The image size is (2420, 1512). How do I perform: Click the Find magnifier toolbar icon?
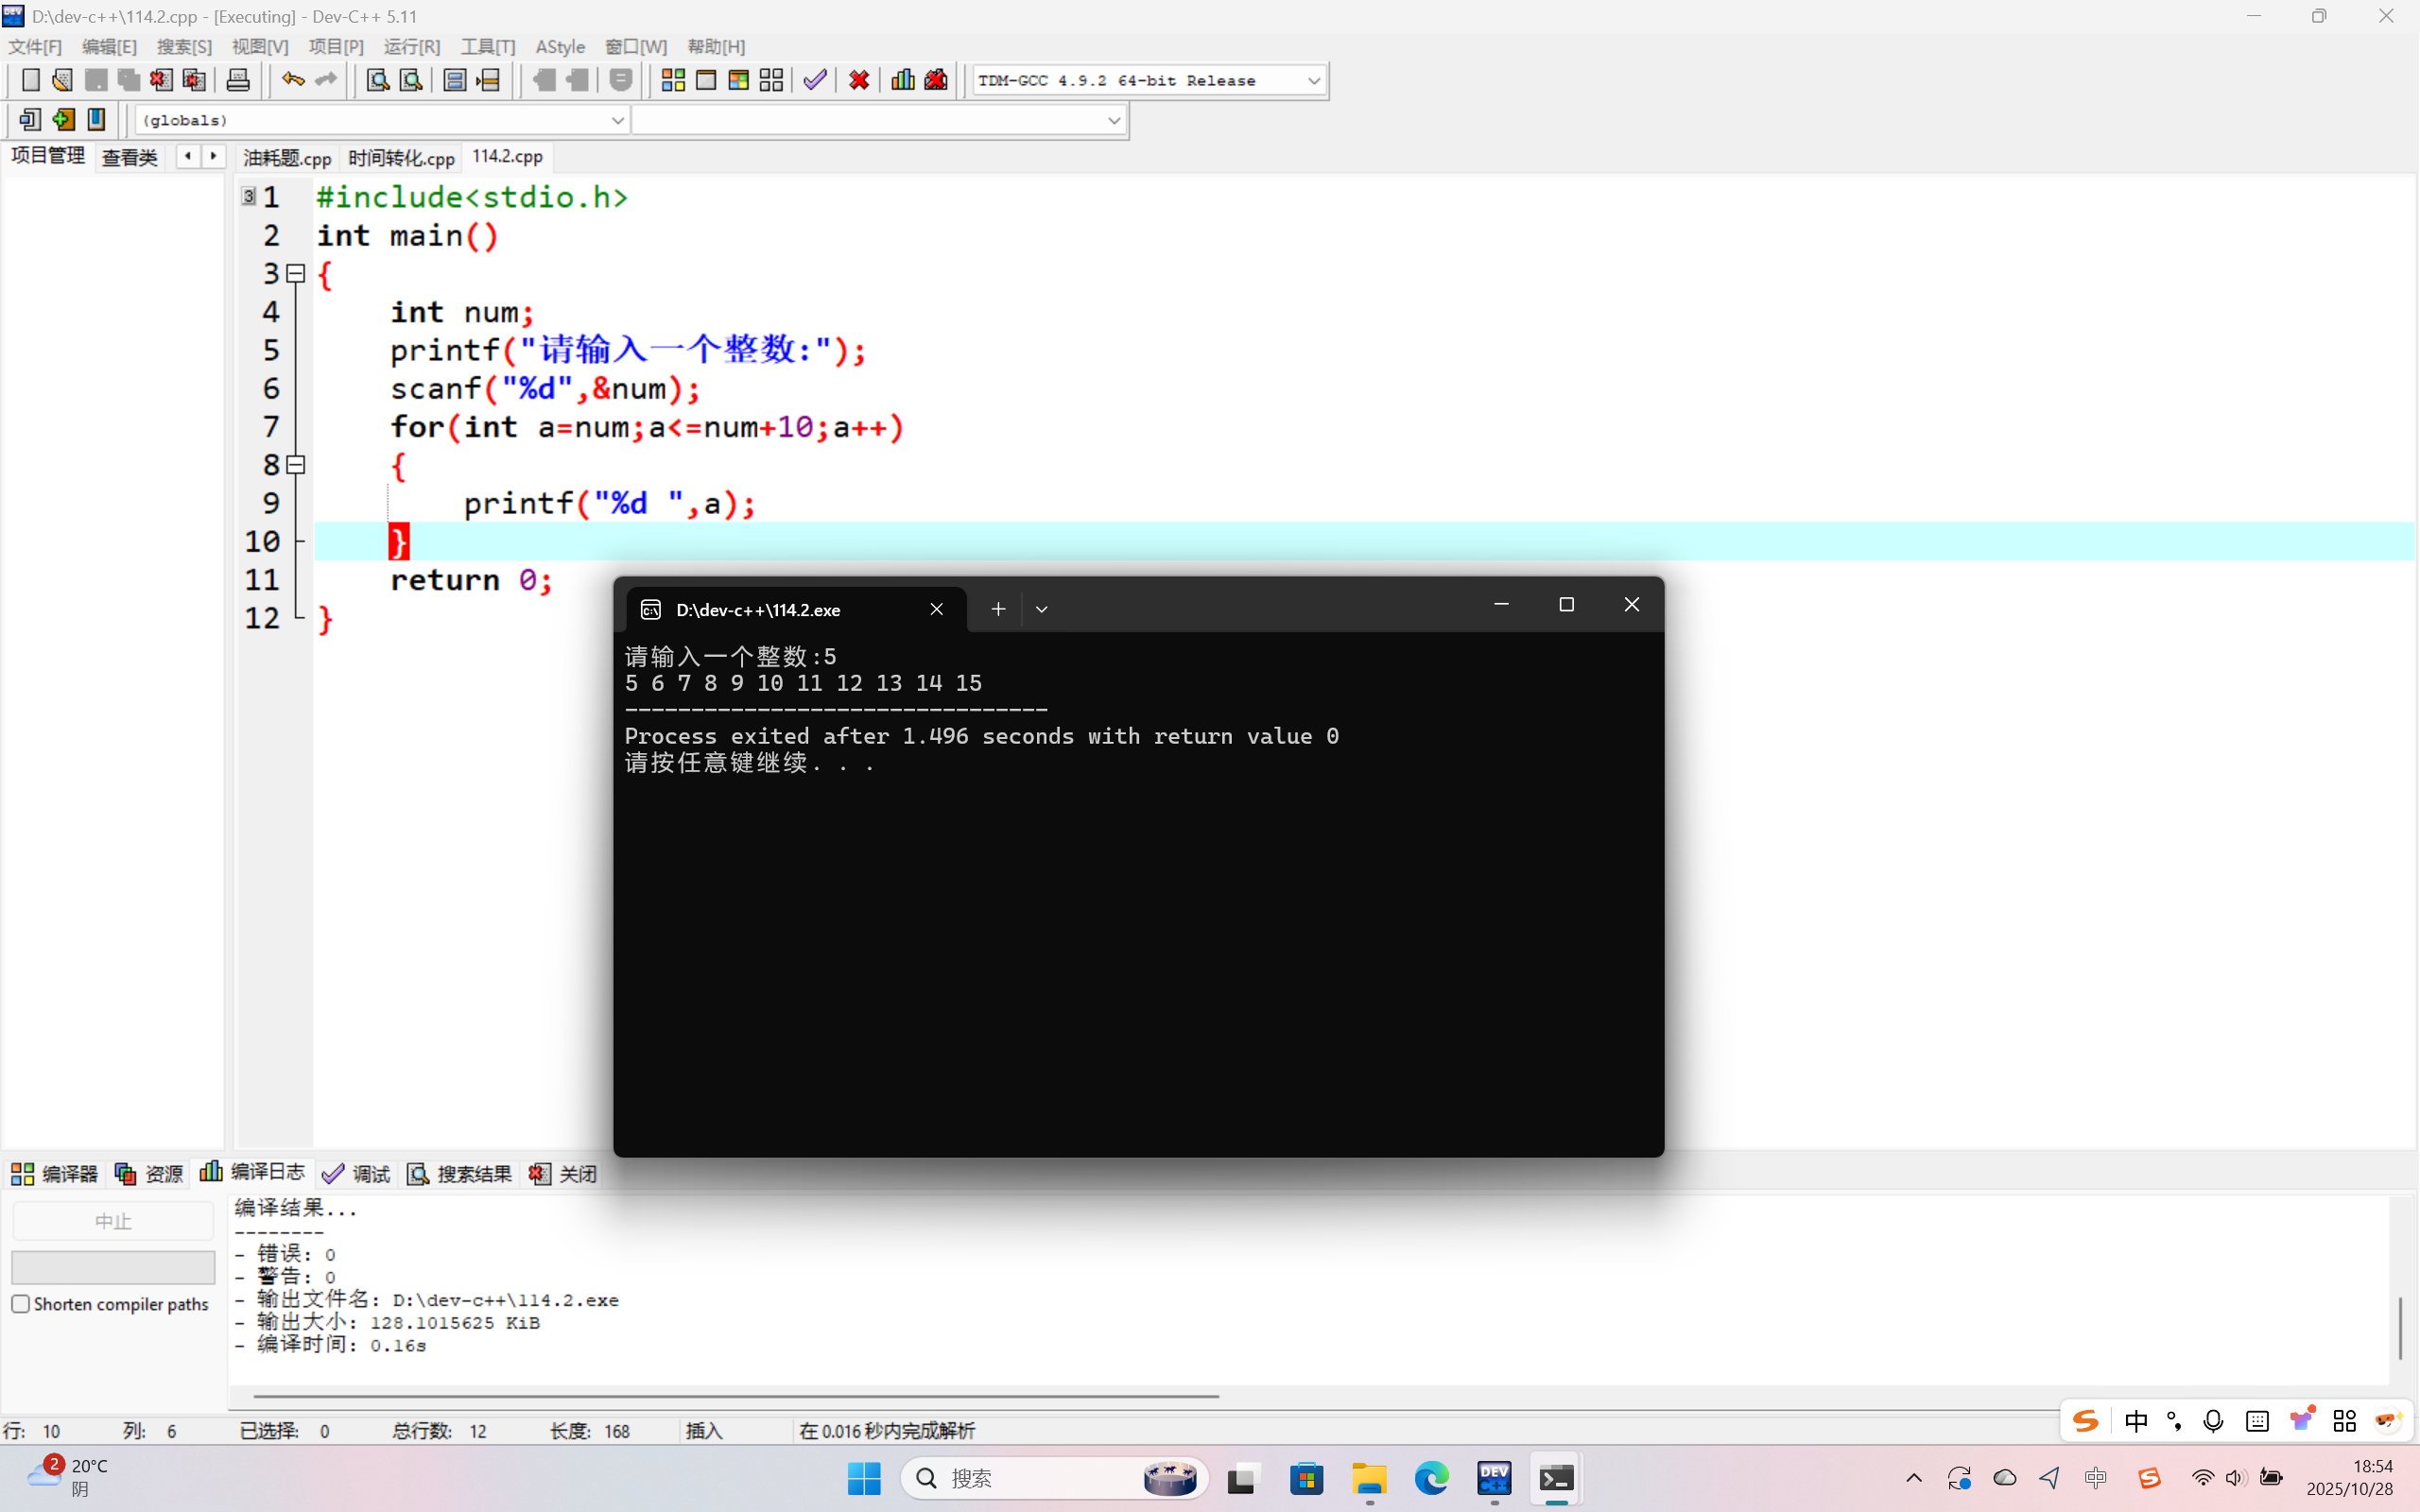click(377, 80)
